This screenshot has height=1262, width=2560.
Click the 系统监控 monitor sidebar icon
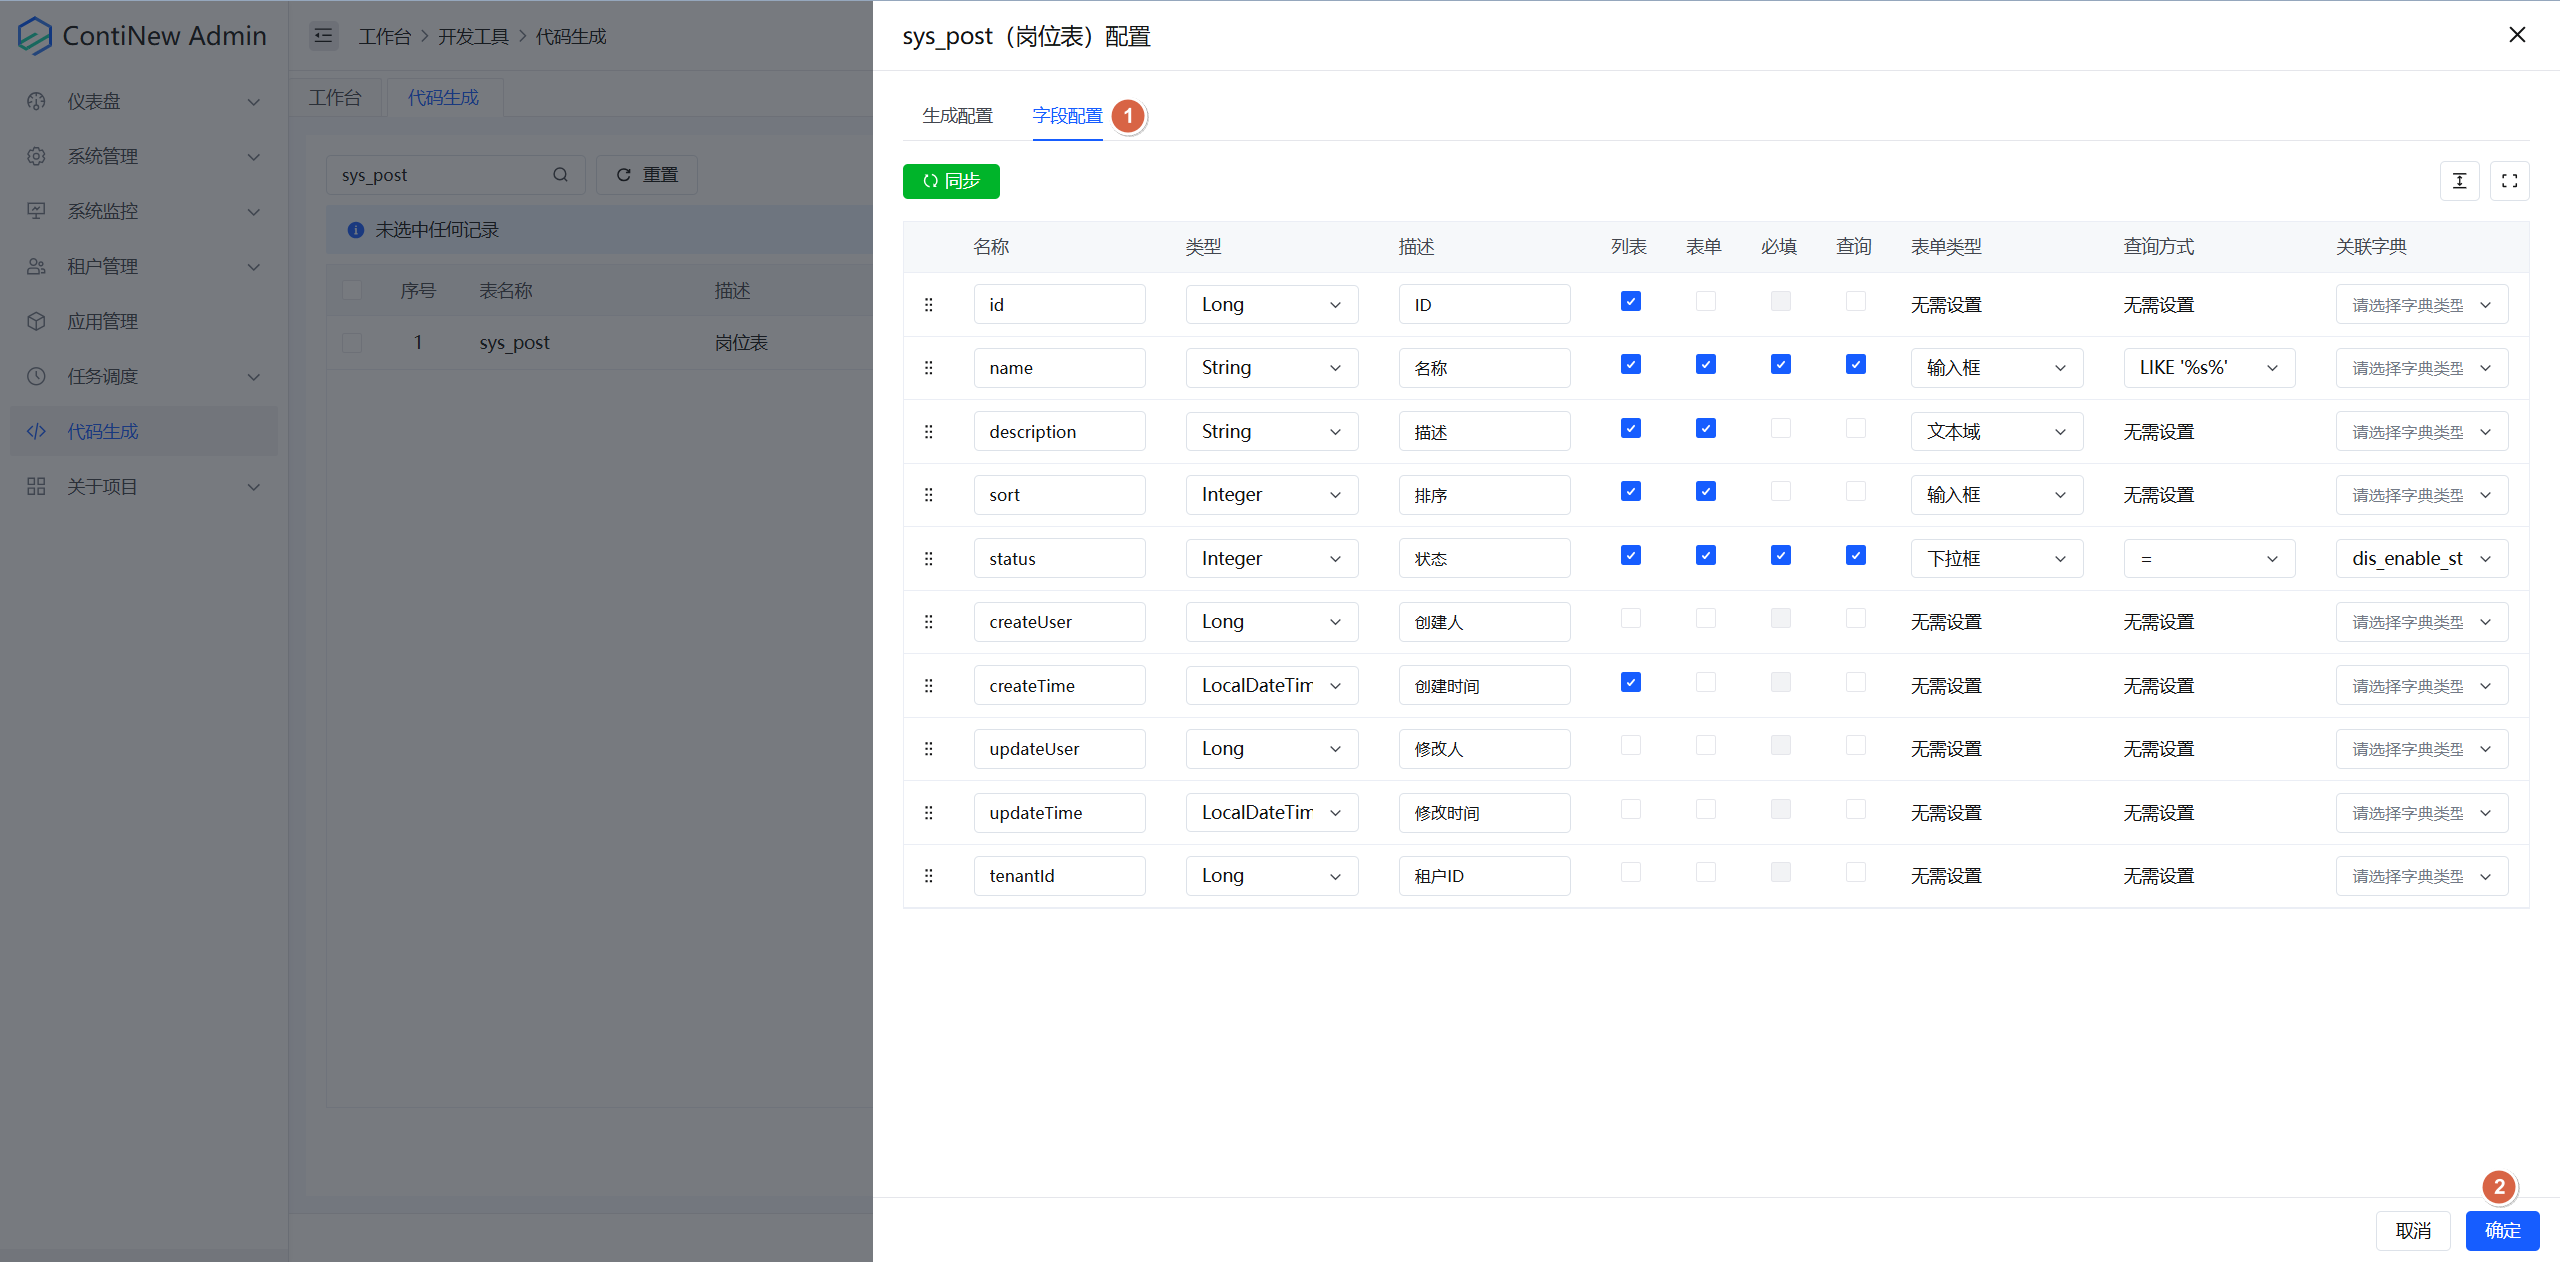point(36,211)
